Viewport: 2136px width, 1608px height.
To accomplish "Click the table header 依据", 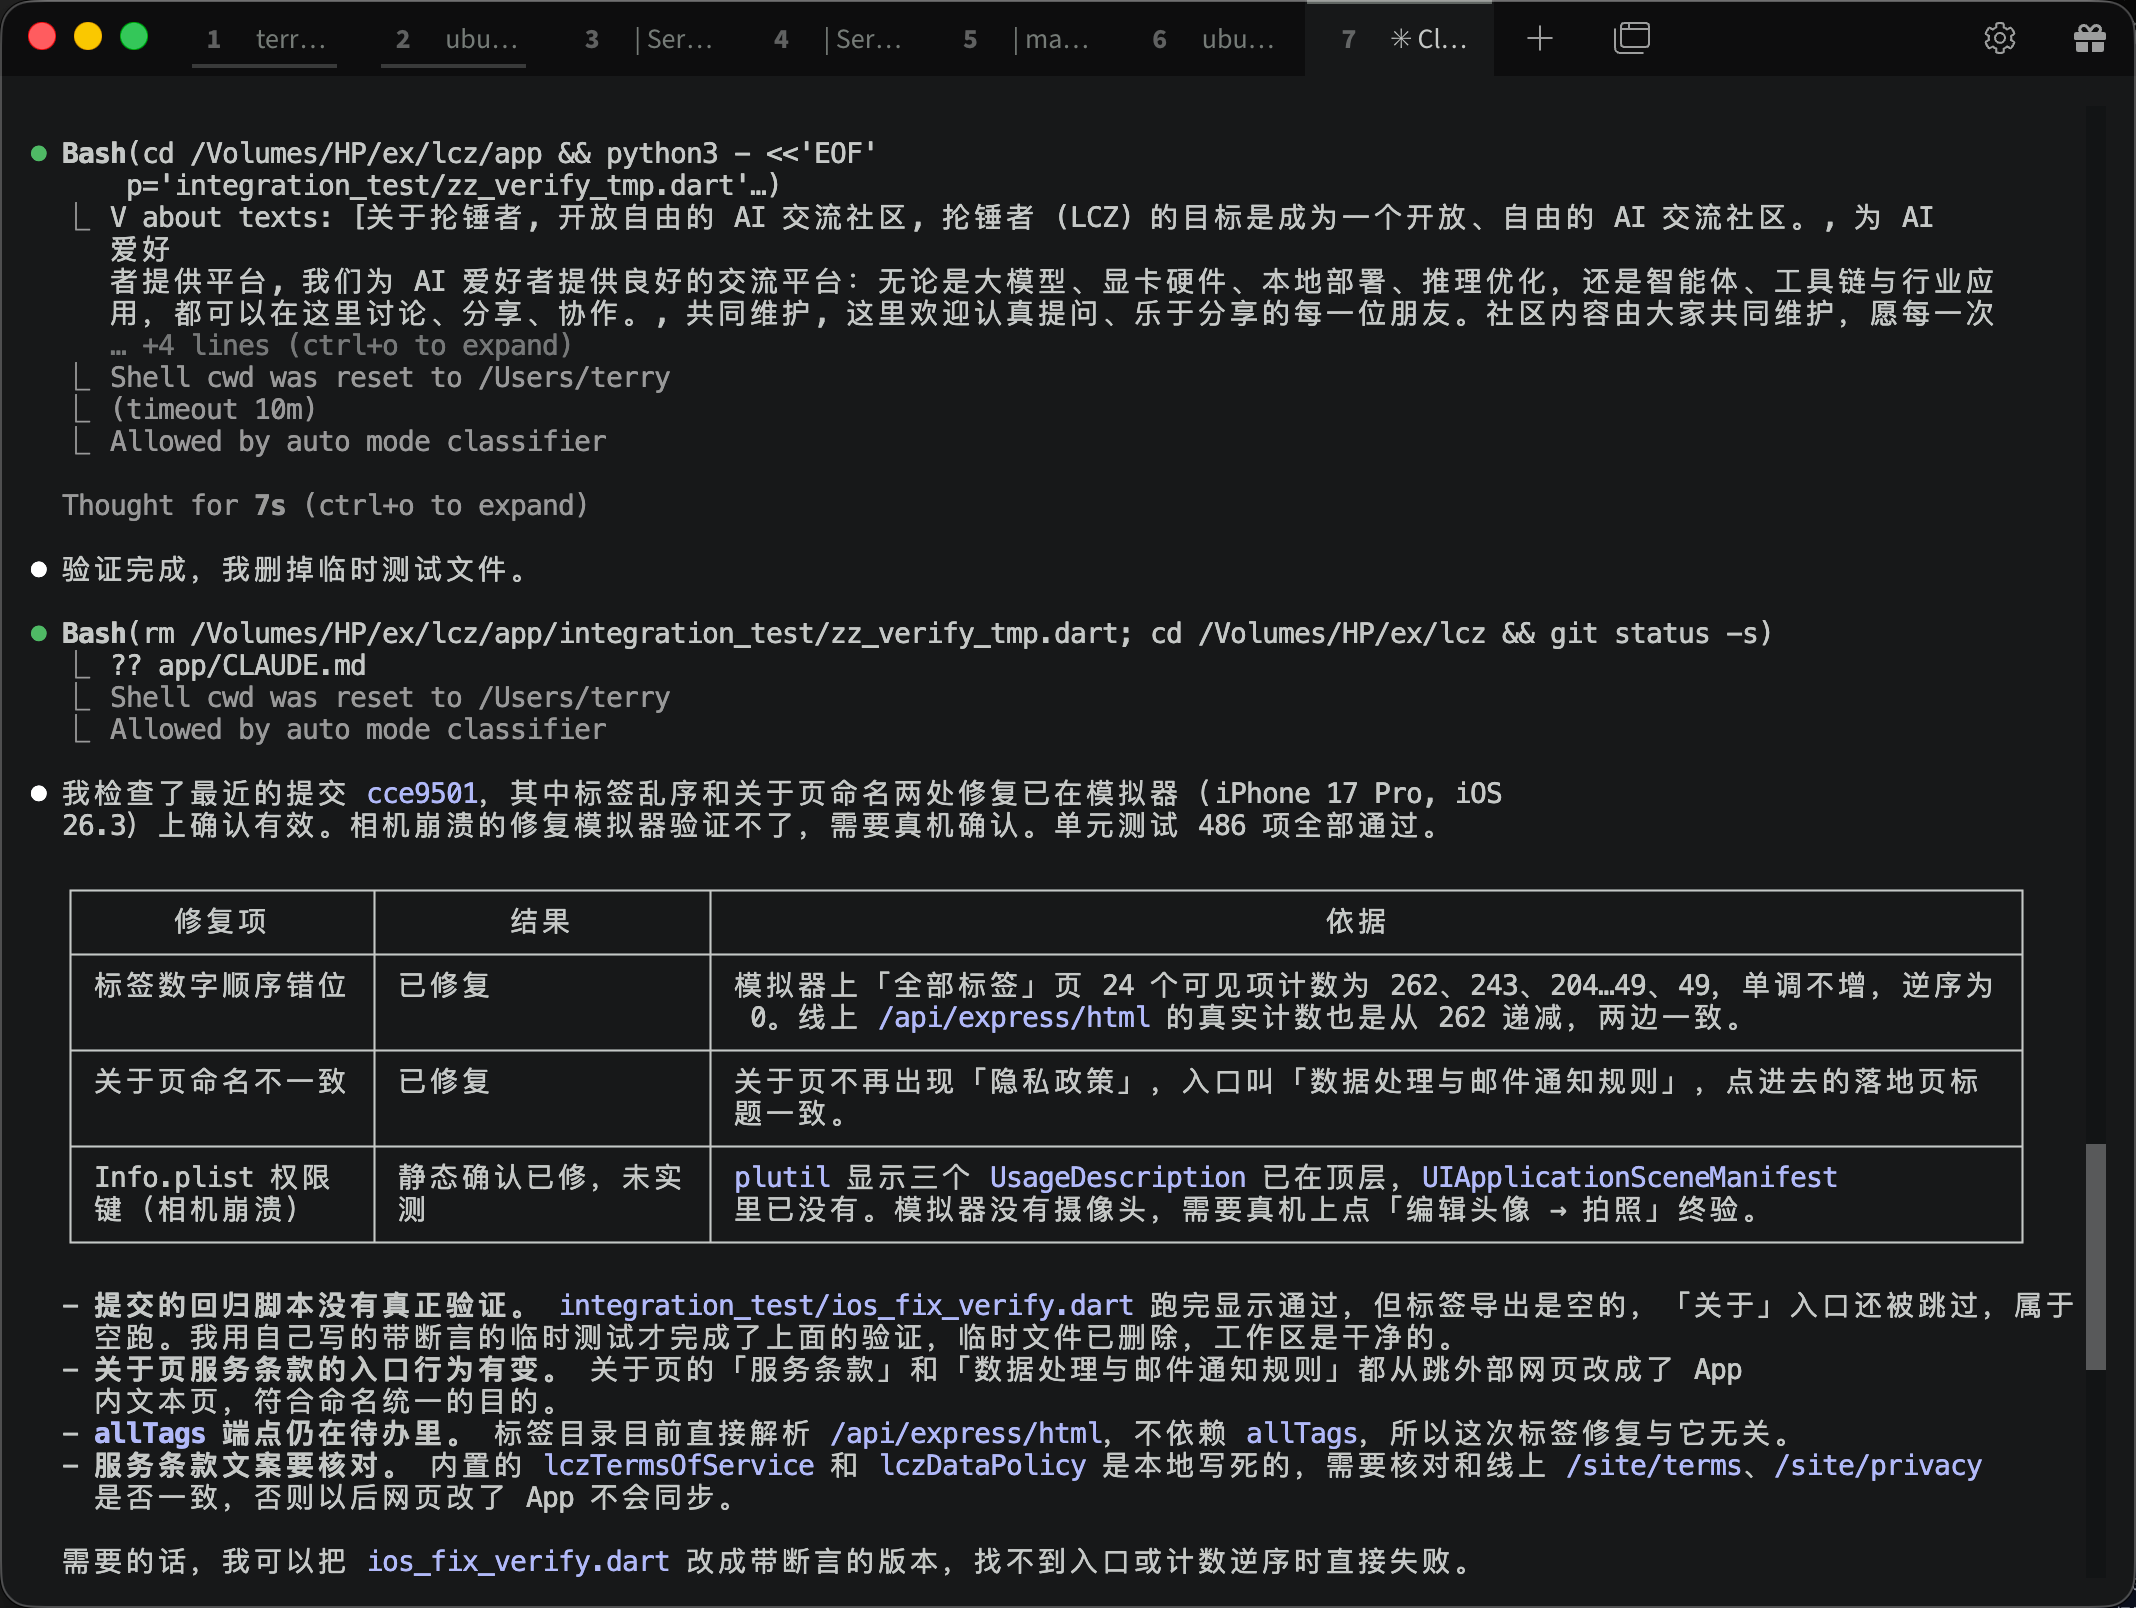I will click(1357, 921).
